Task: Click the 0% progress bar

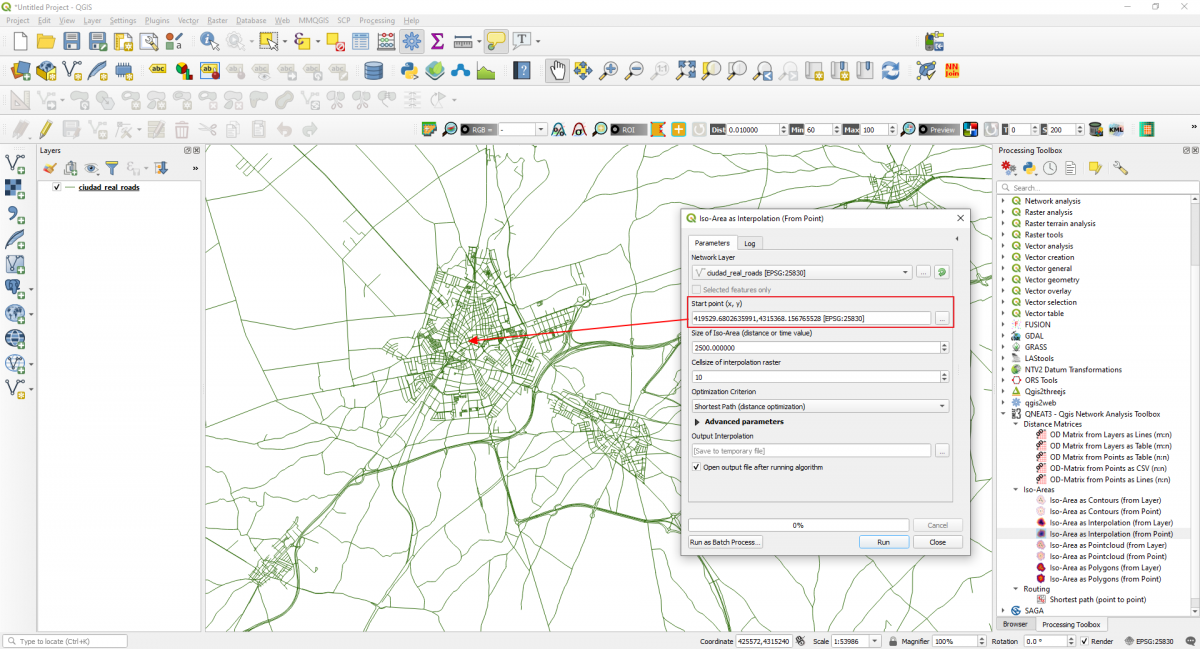Action: [x=798, y=525]
